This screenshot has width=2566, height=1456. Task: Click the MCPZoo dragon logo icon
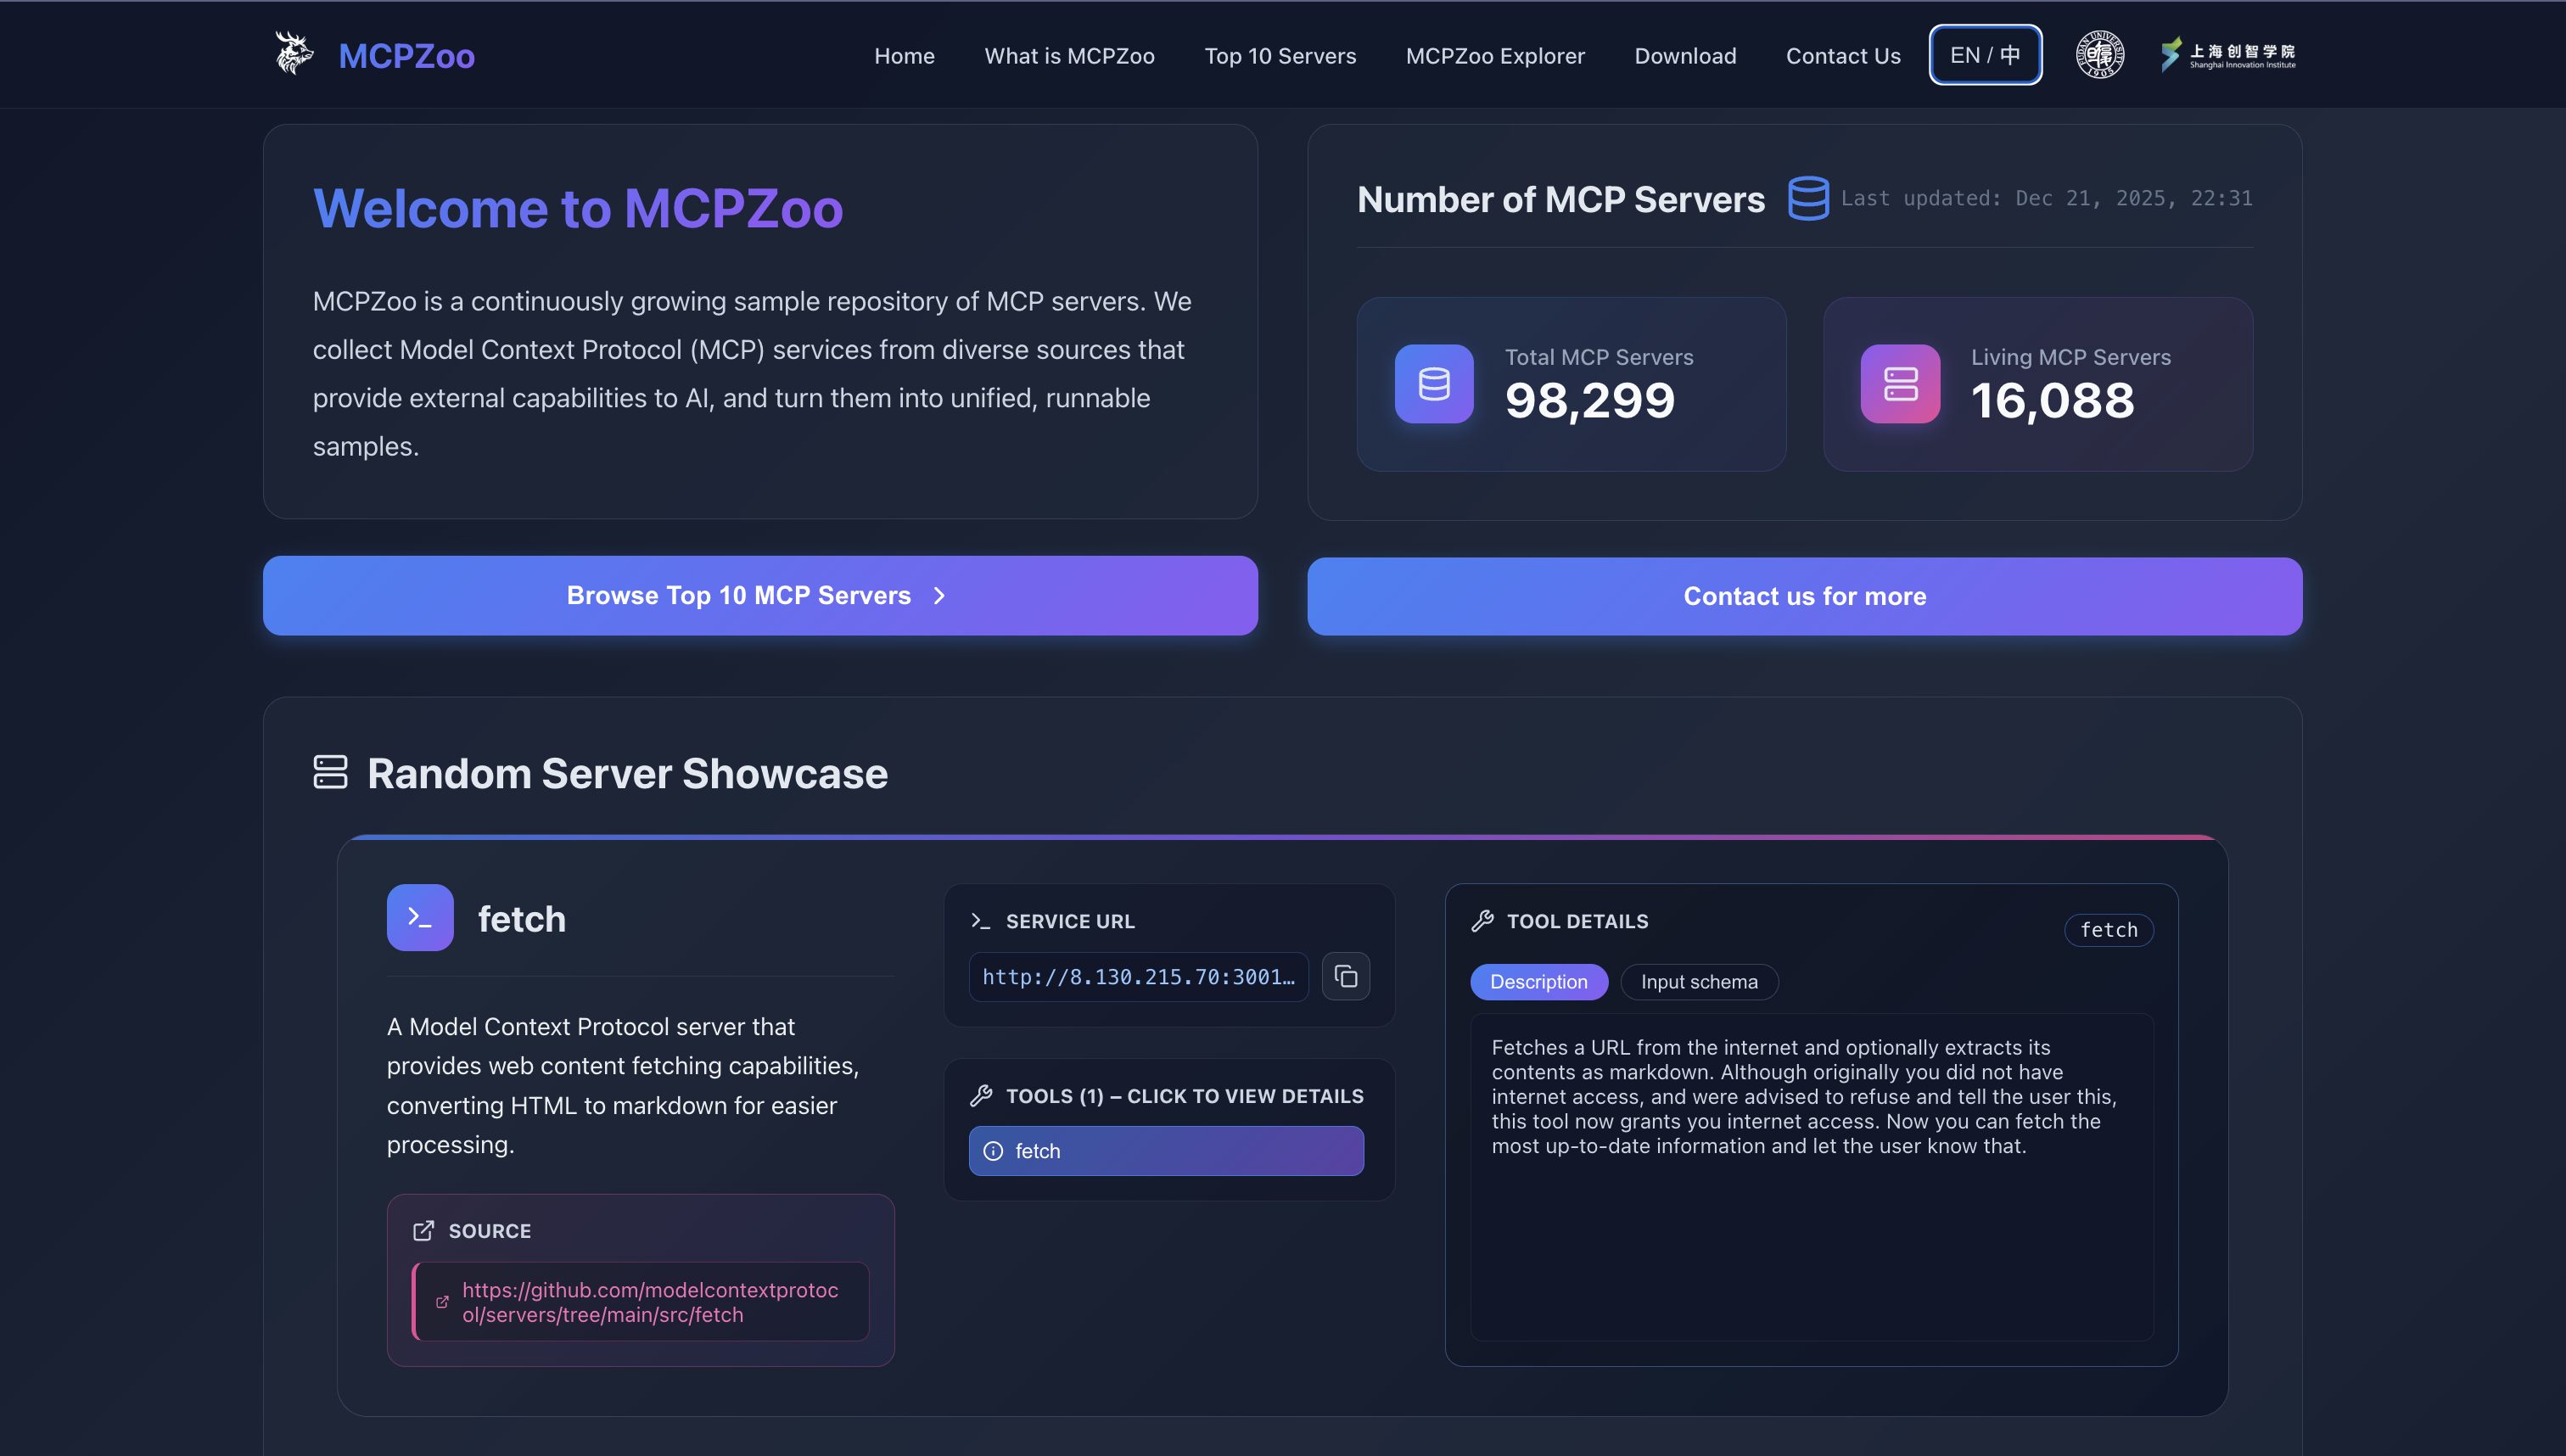pyautogui.click(x=294, y=54)
